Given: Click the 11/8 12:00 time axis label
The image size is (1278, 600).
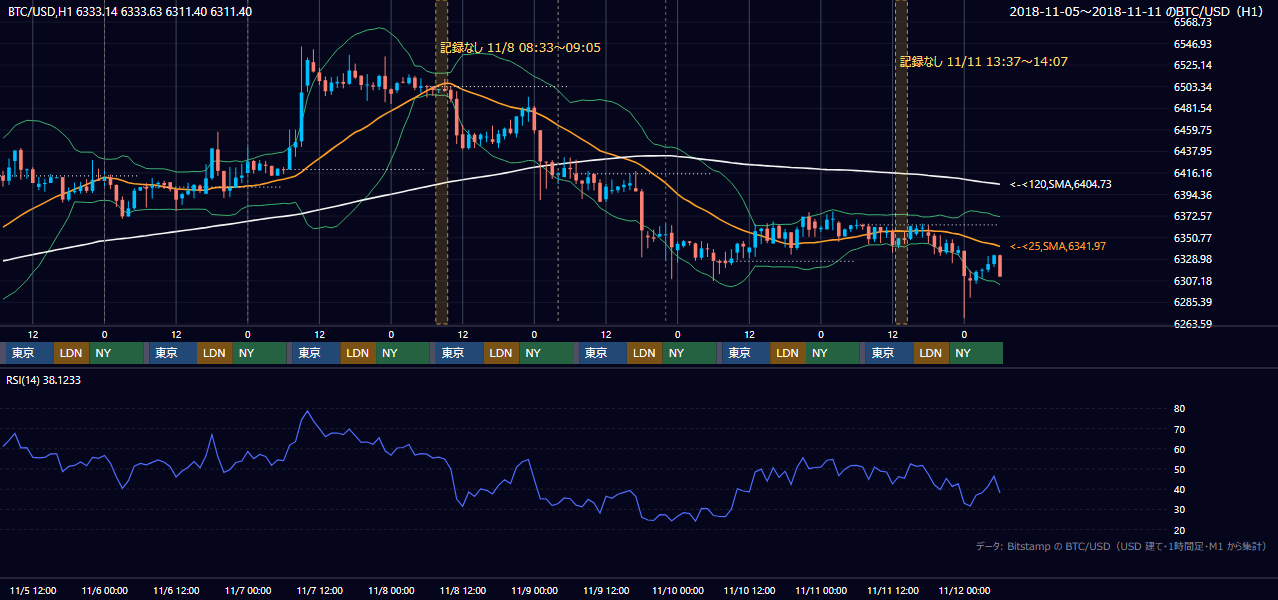Looking at the screenshot, I should [462, 590].
